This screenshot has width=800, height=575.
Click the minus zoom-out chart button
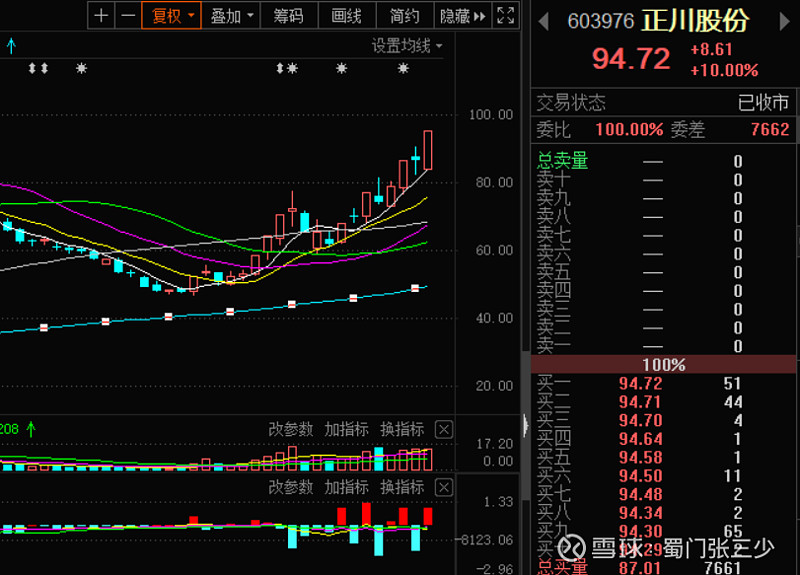128,15
